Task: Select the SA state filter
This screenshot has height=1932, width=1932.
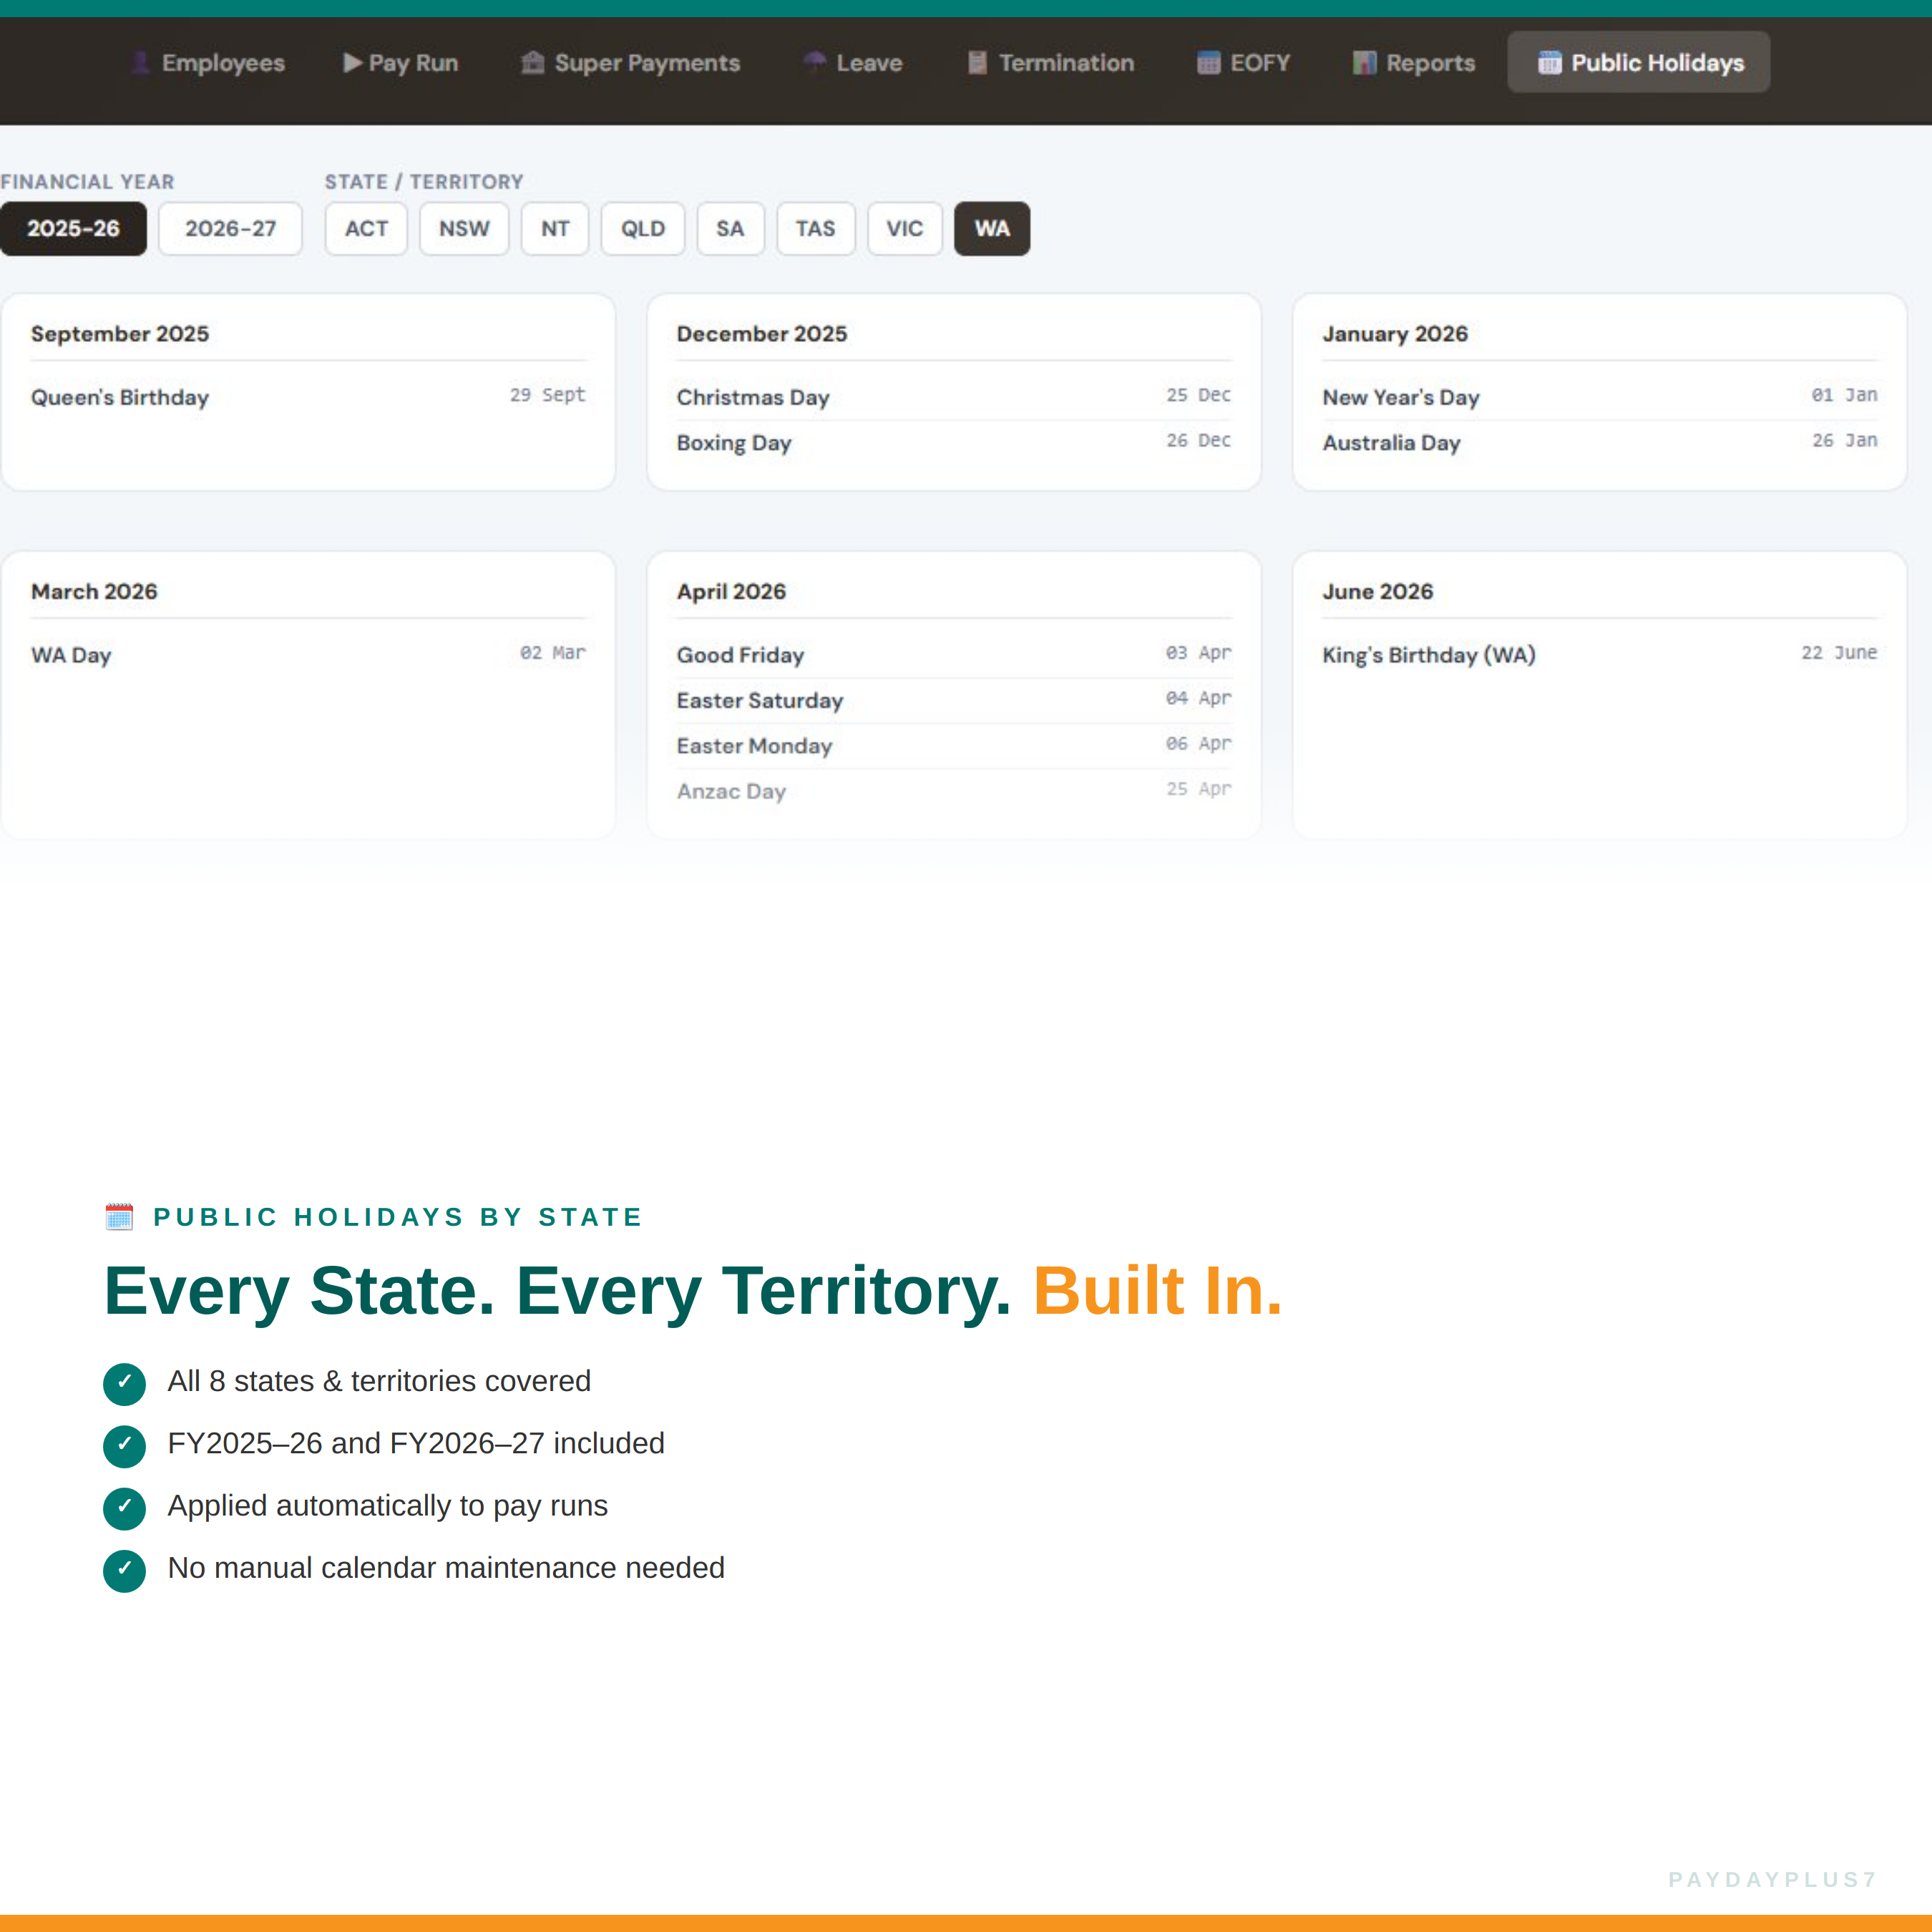Action: click(x=730, y=228)
